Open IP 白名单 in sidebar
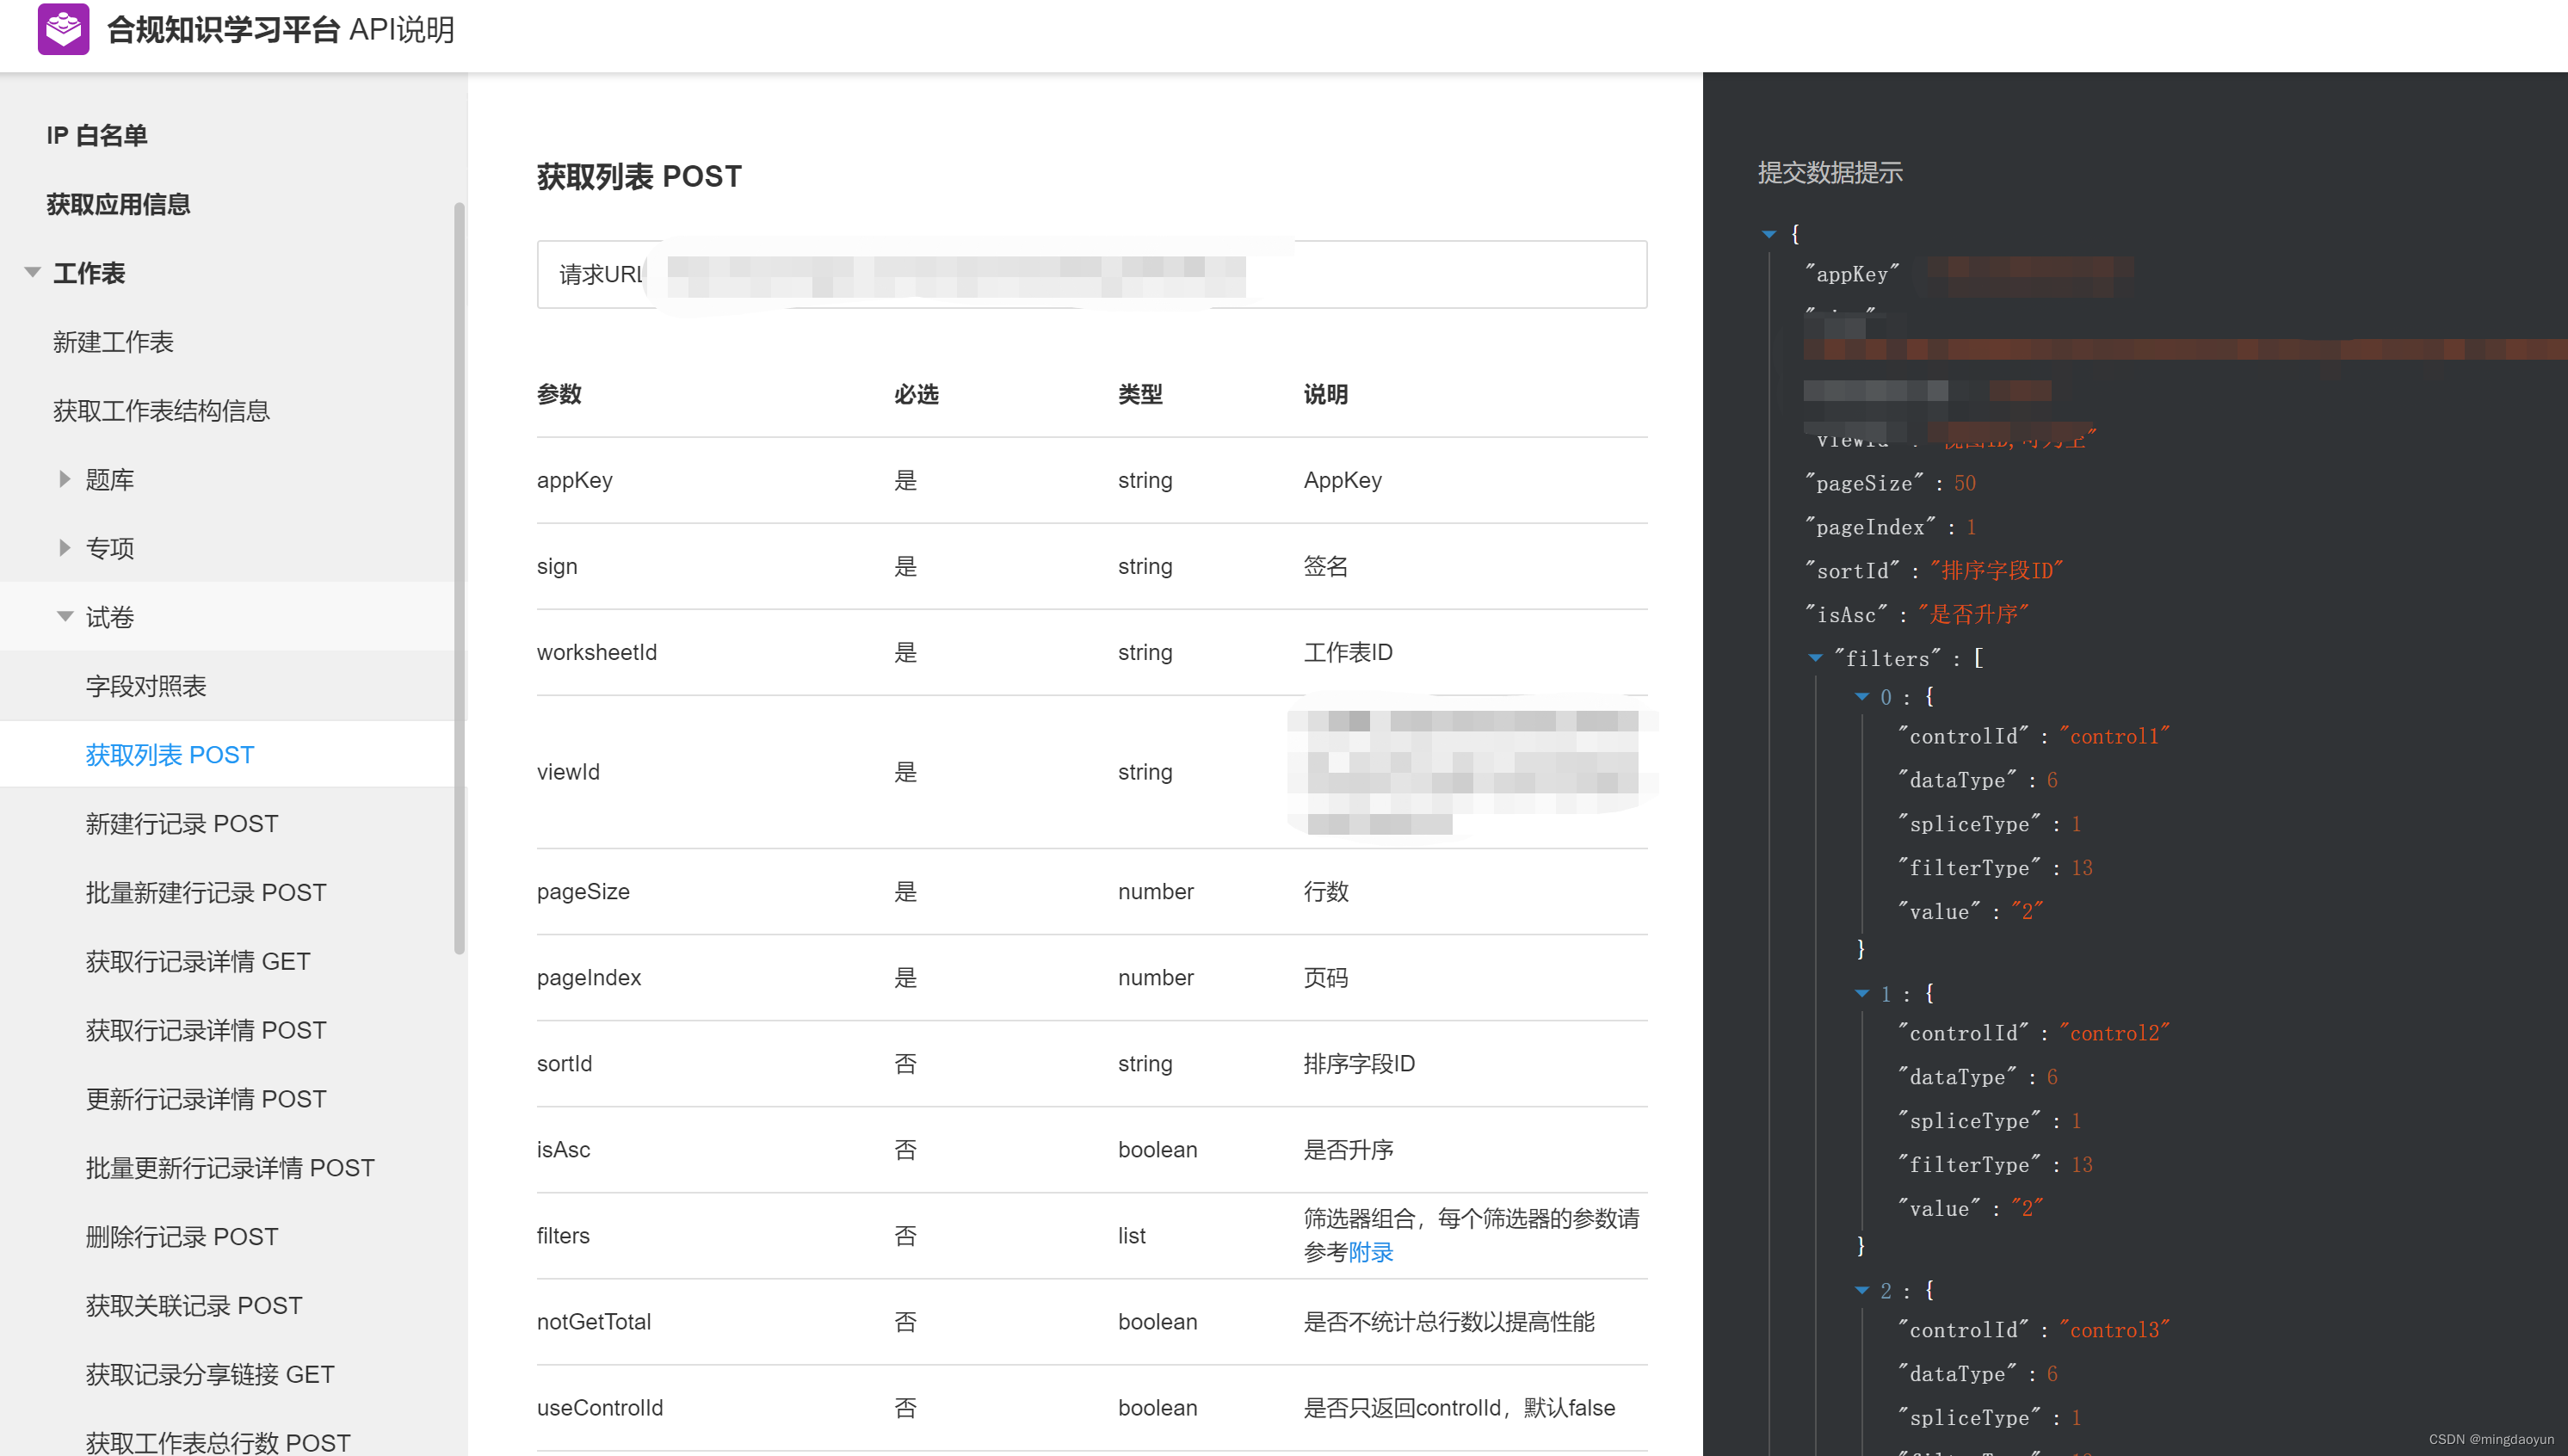This screenshot has height=1456, width=2568. click(x=97, y=136)
